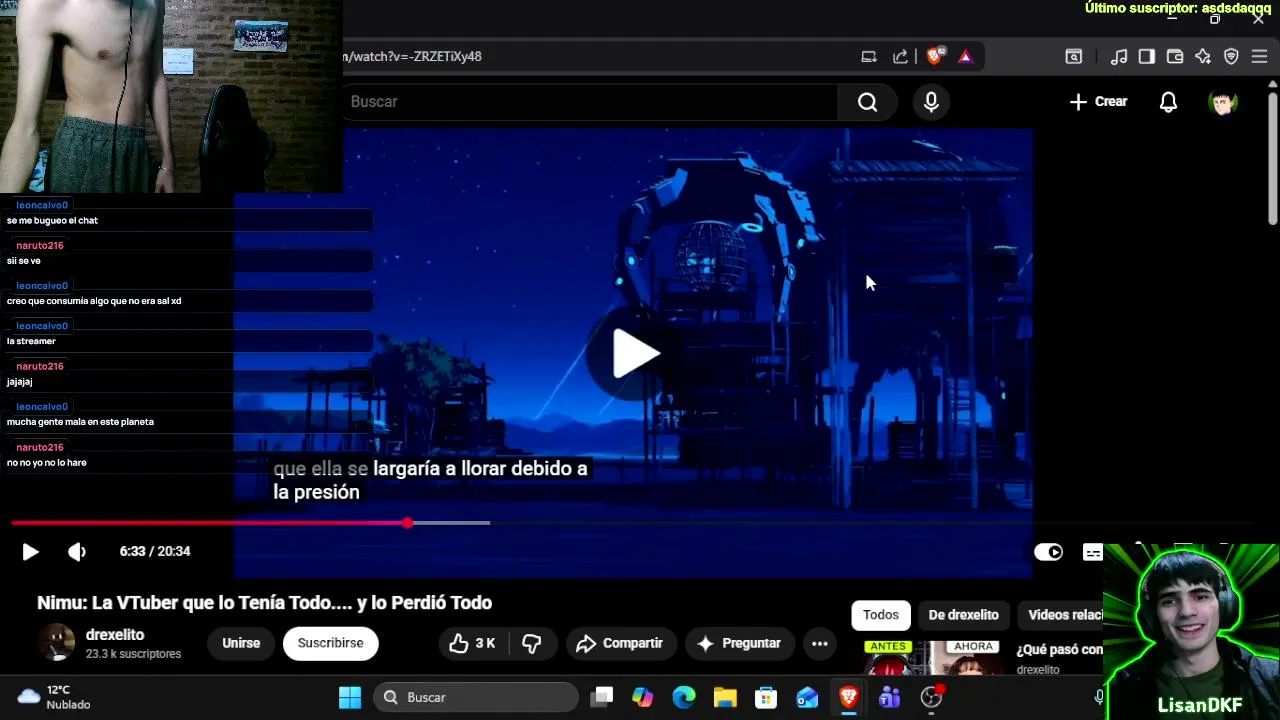Click the Brave browser taskbar icon

point(848,697)
